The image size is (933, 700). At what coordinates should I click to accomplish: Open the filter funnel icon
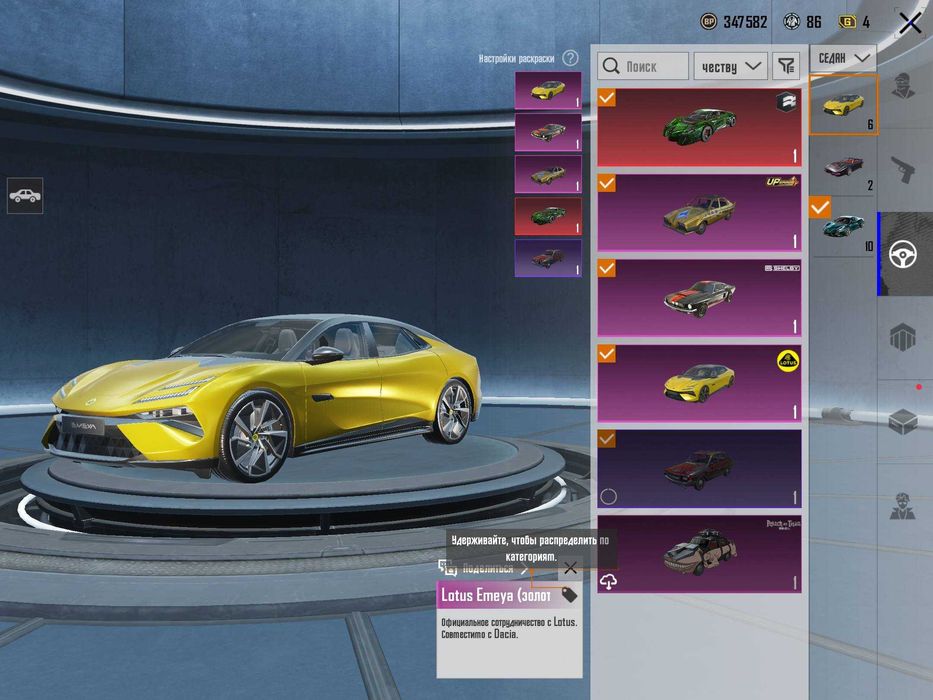click(x=786, y=66)
